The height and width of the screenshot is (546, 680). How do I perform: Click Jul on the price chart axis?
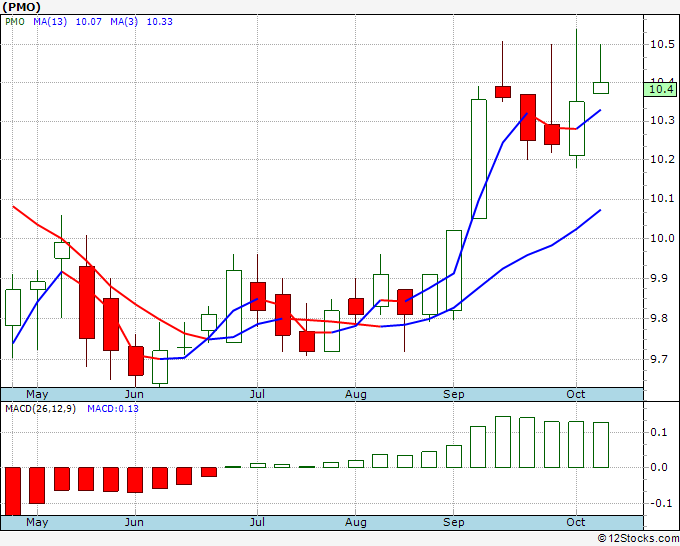point(257,394)
